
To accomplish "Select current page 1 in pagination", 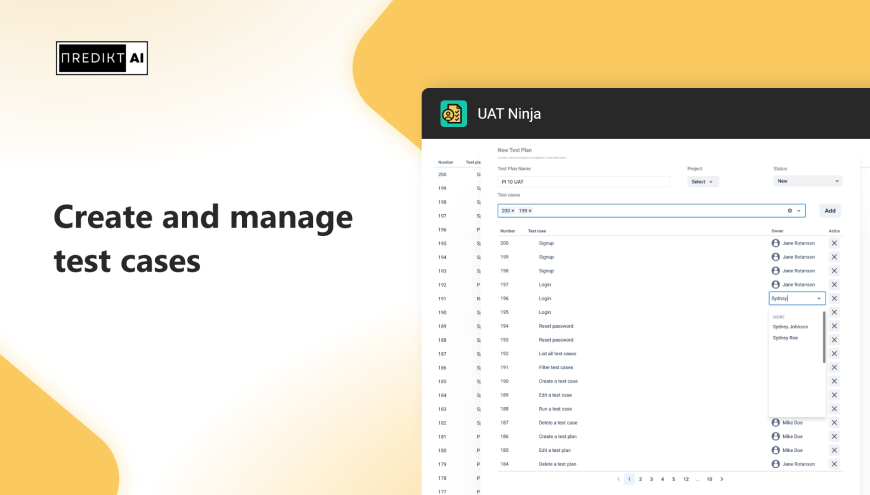I will pos(629,479).
